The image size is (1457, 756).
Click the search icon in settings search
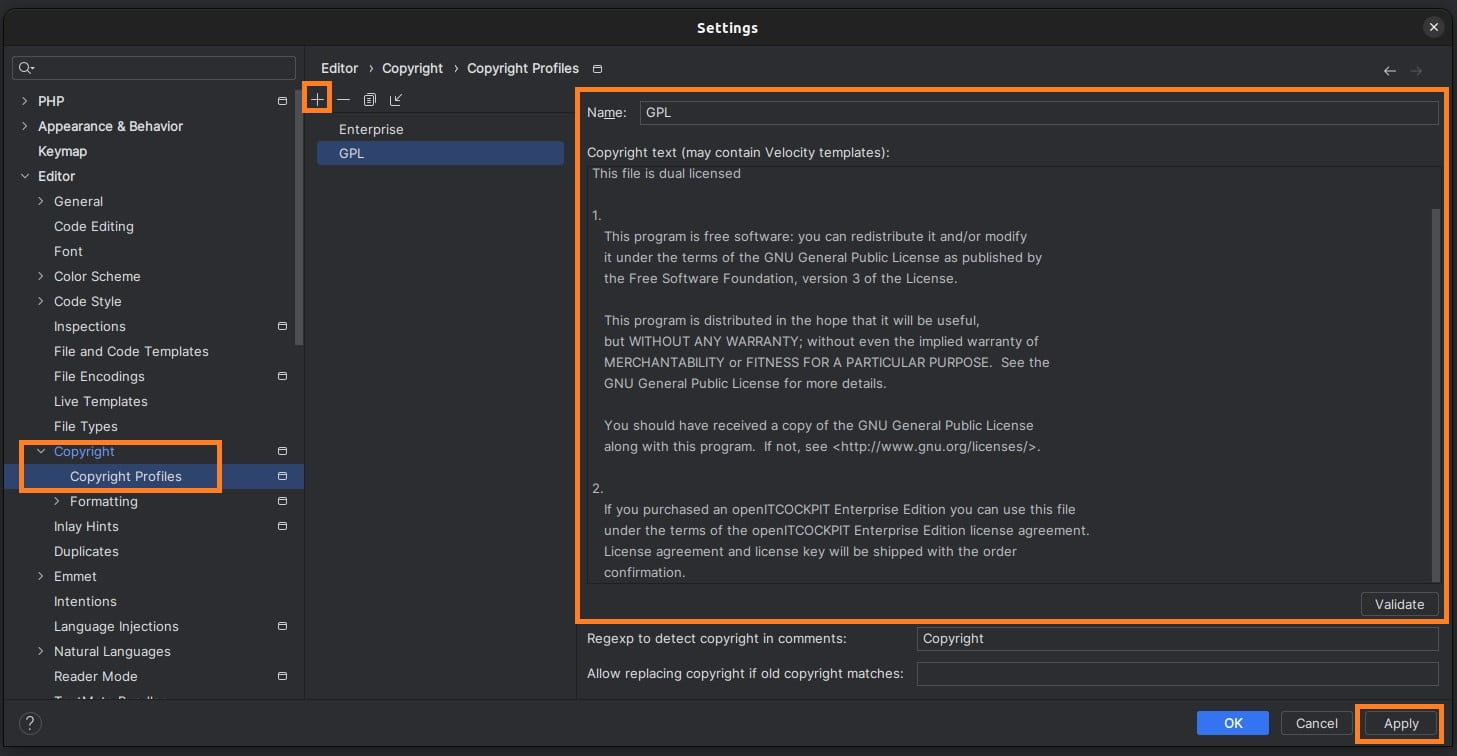pos(26,68)
